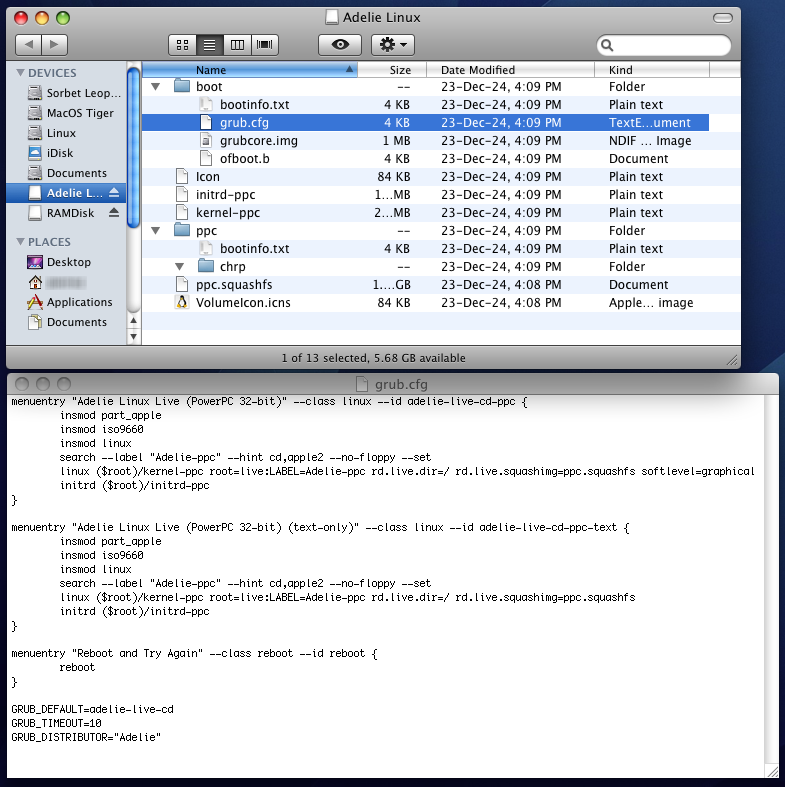Select chrp folder icon
This screenshot has width=785, height=787.
pos(206,267)
